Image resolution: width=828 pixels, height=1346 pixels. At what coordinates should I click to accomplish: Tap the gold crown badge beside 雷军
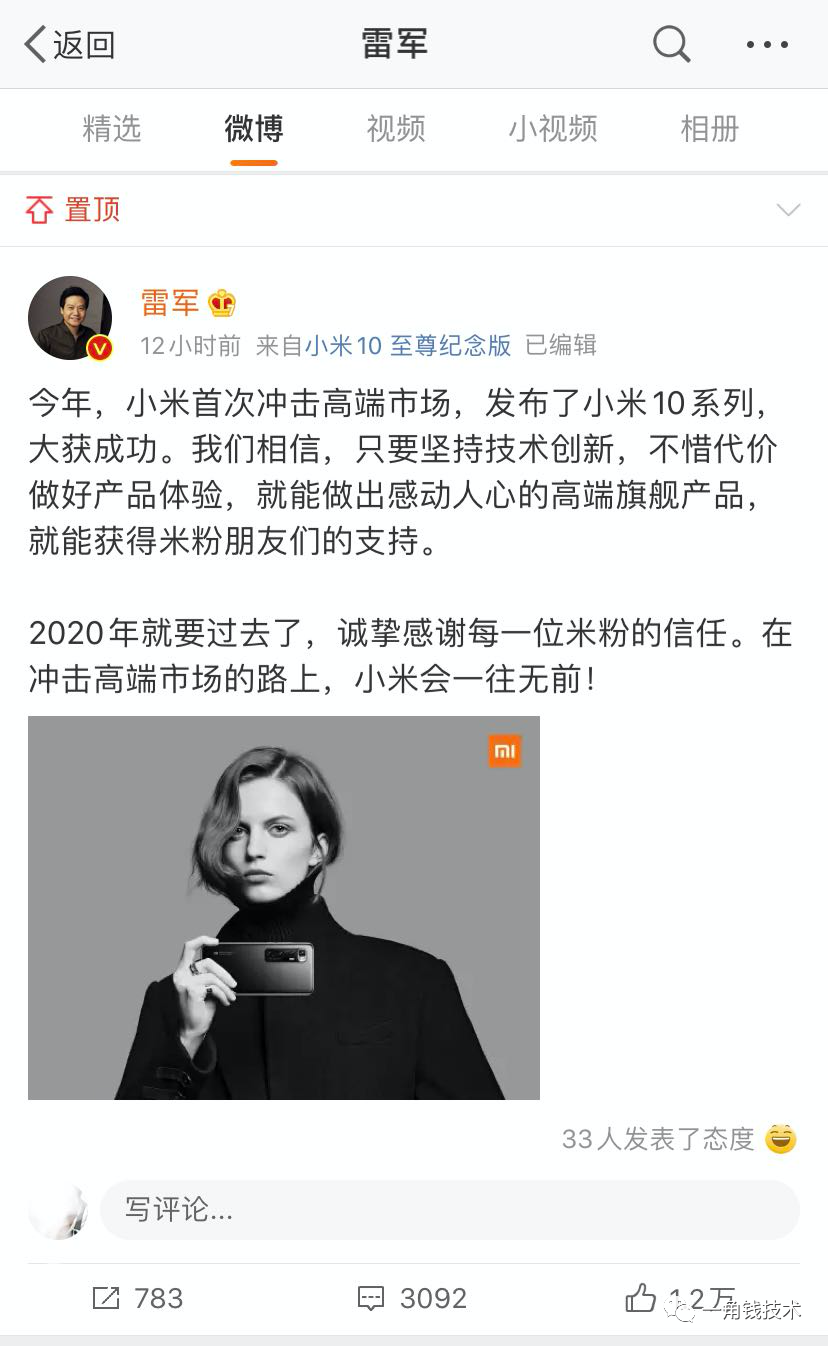[x=222, y=302]
